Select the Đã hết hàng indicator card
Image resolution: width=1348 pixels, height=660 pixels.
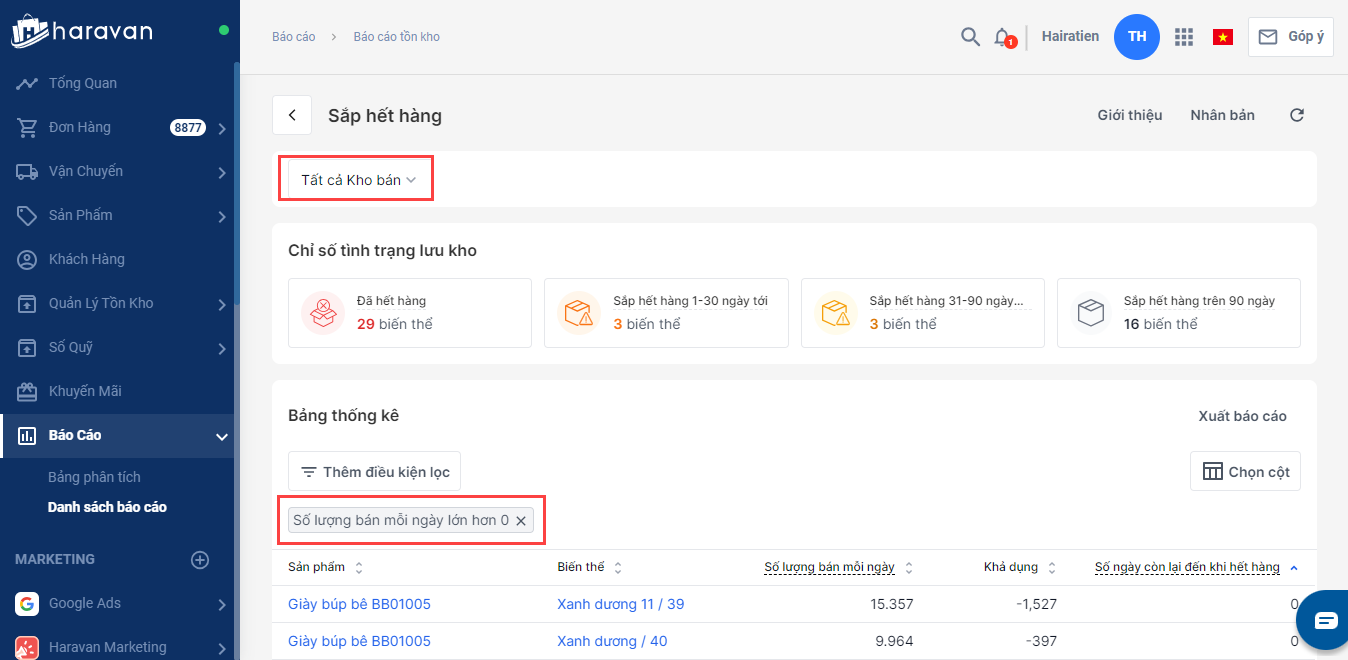tap(409, 313)
